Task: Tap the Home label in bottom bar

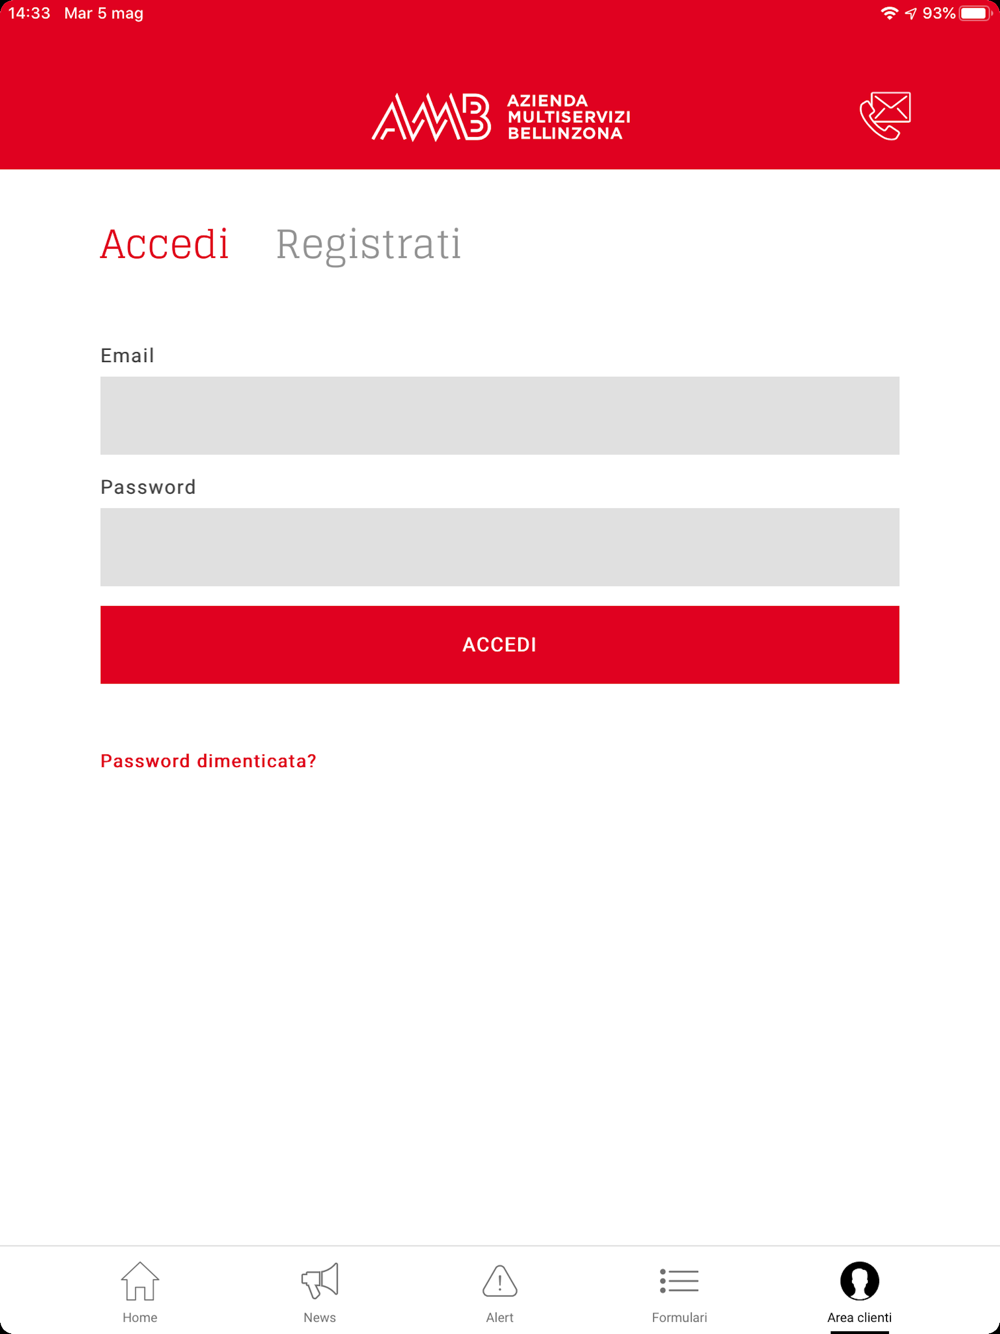Action: [140, 1317]
